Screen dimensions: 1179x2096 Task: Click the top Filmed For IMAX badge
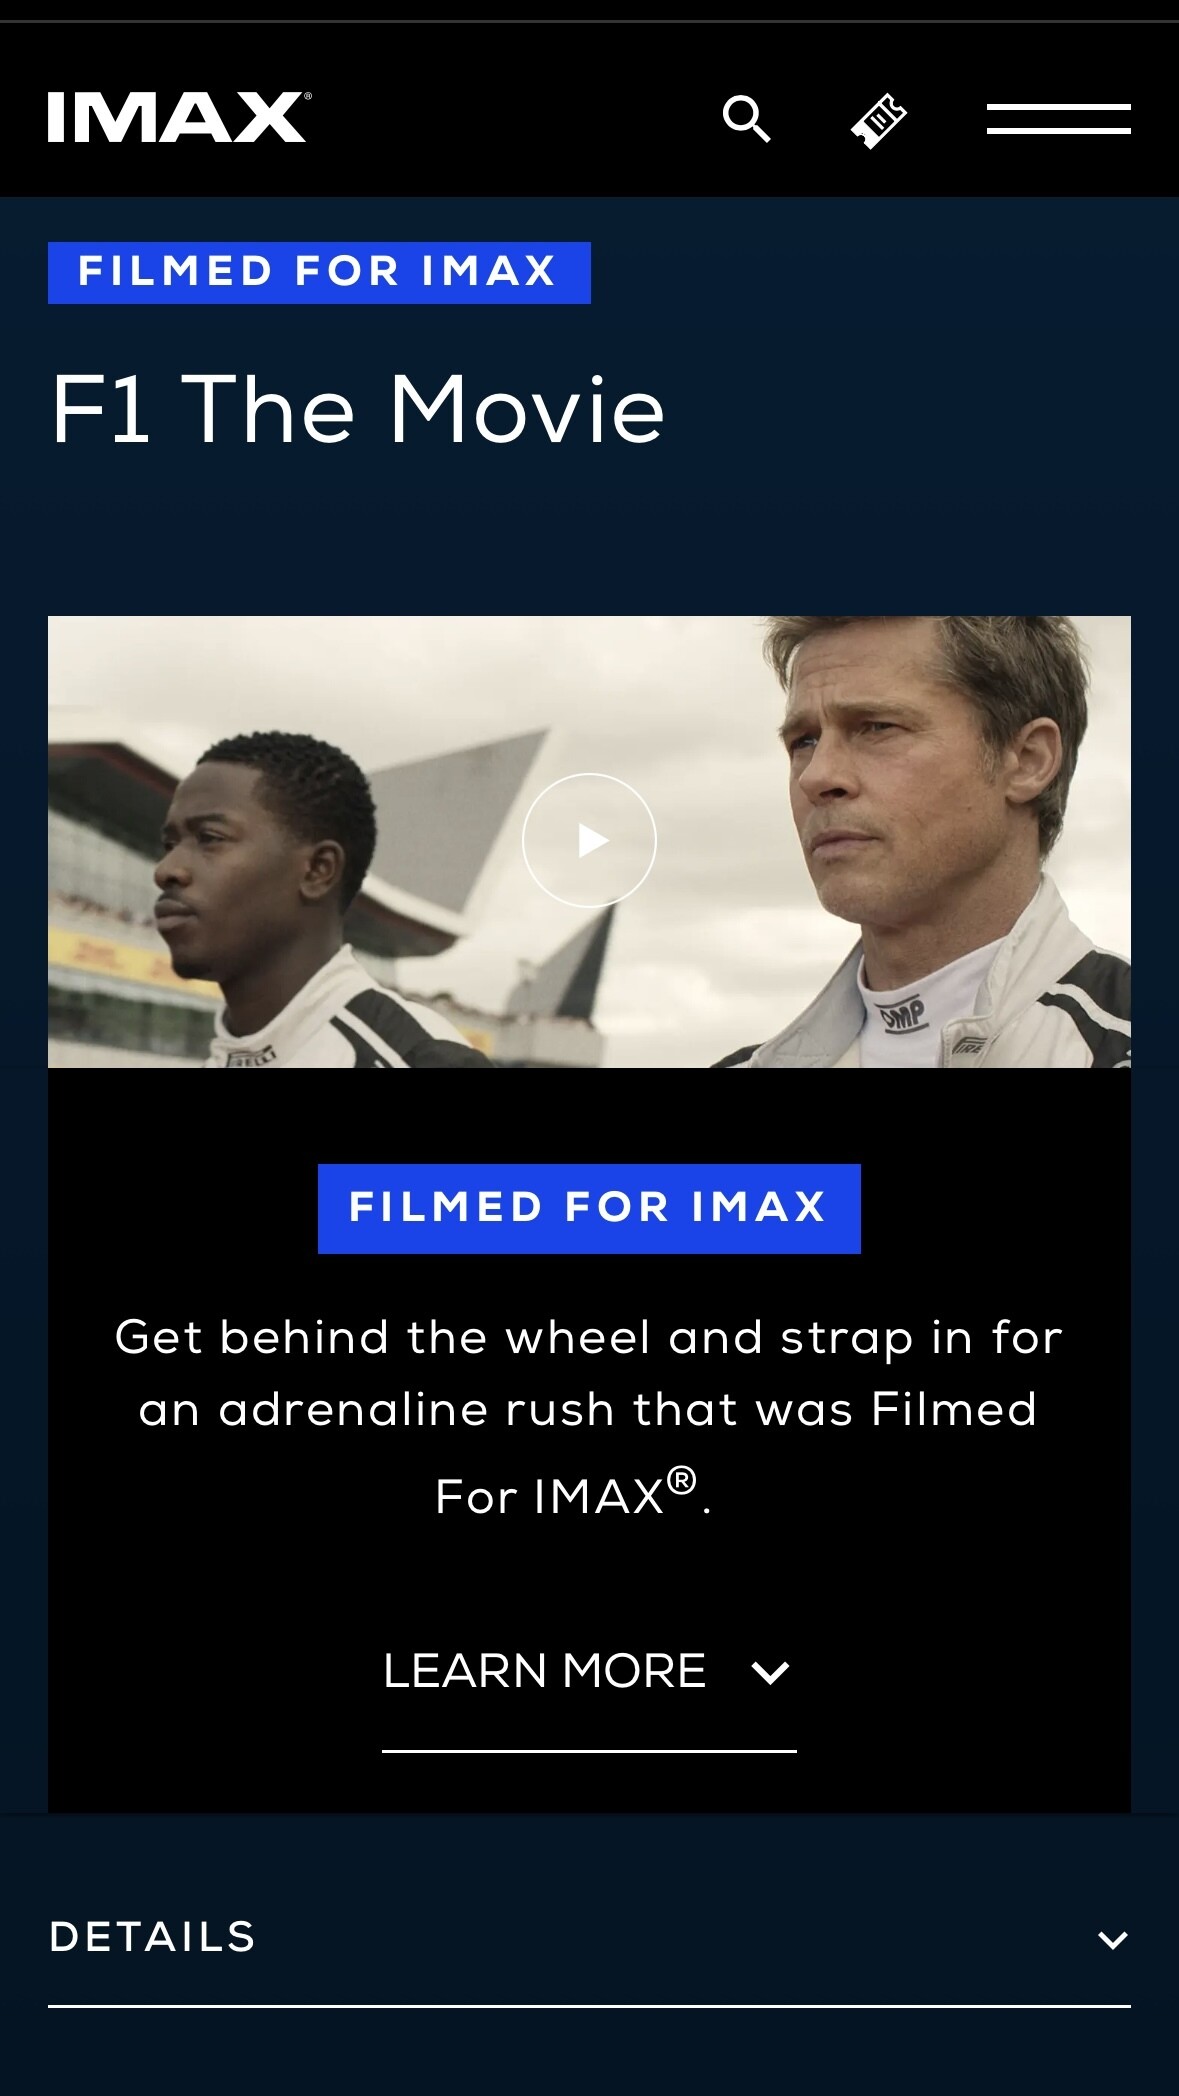[x=319, y=272]
